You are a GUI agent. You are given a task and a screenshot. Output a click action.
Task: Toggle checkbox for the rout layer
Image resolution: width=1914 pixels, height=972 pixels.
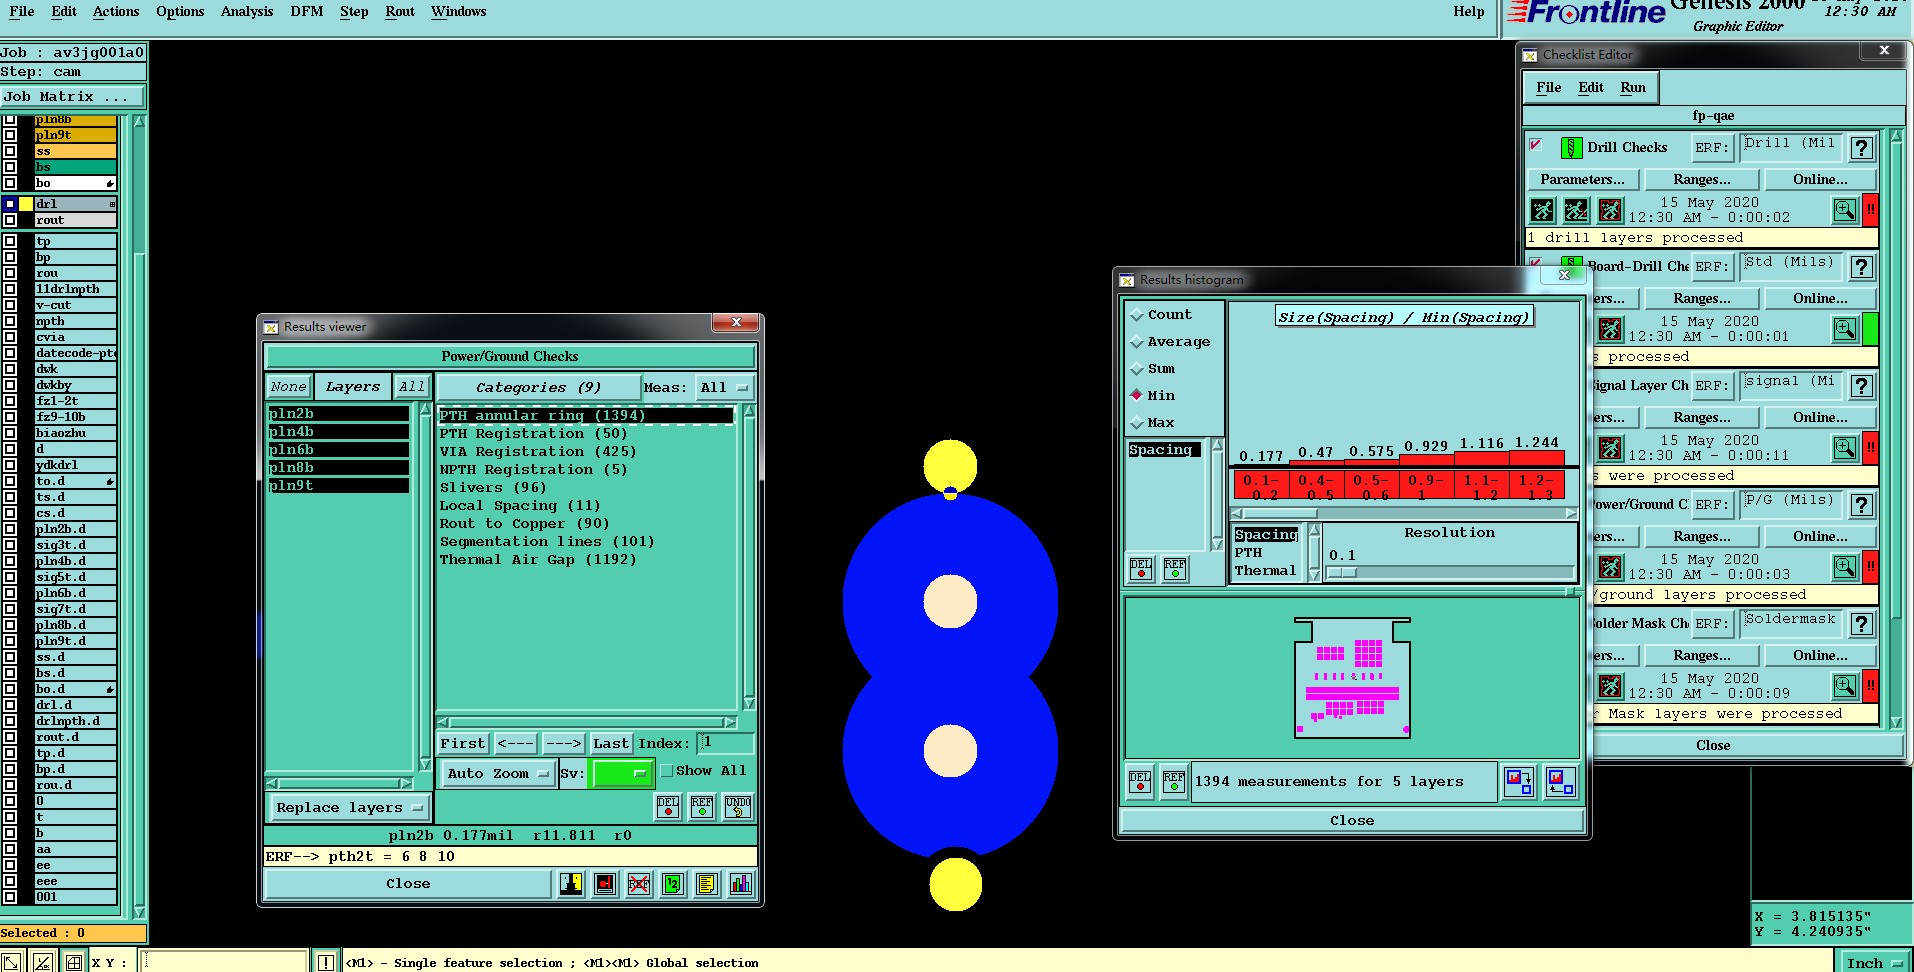click(x=10, y=220)
